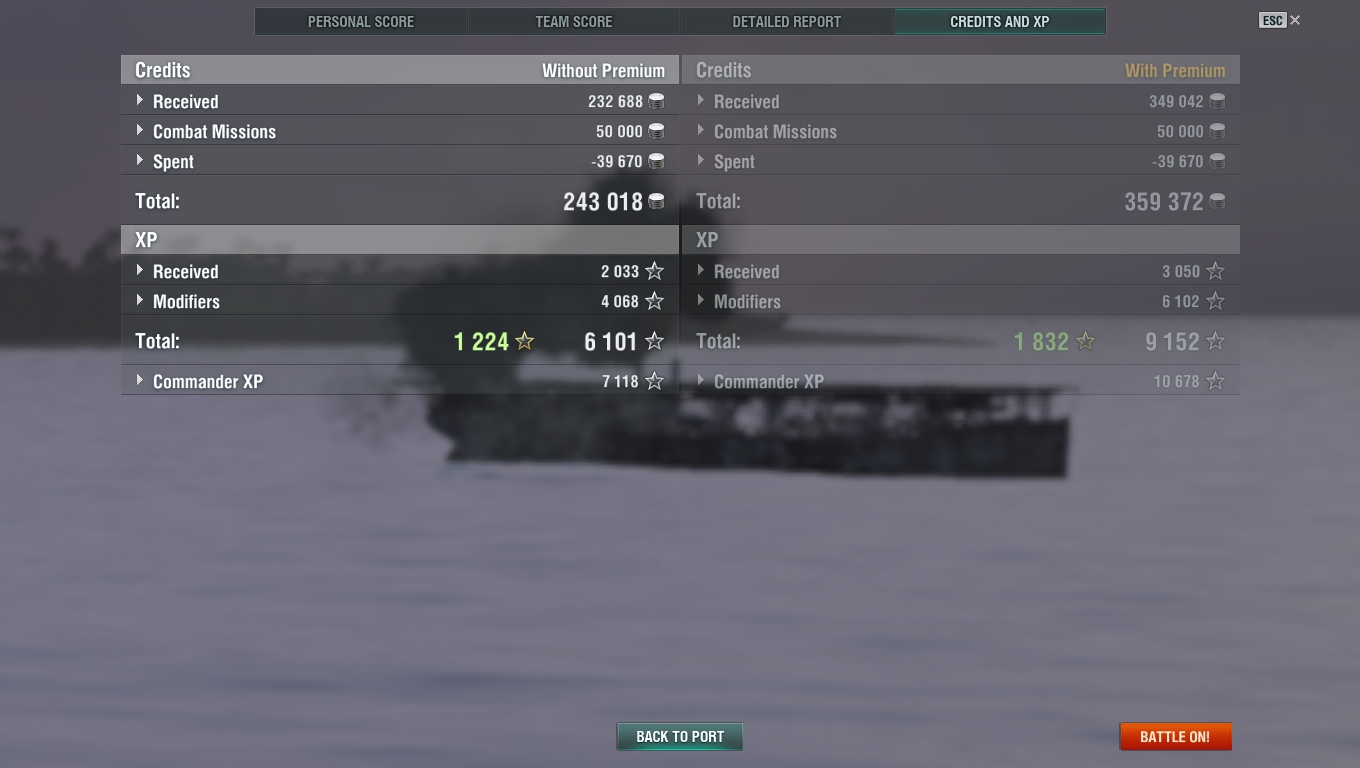Close the results screen with ESC X

click(1281, 20)
